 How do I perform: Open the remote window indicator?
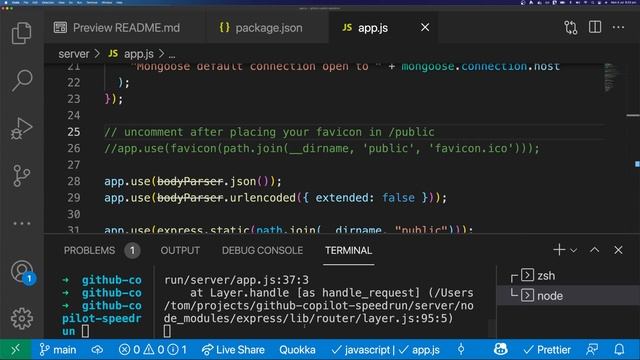click(x=16, y=349)
